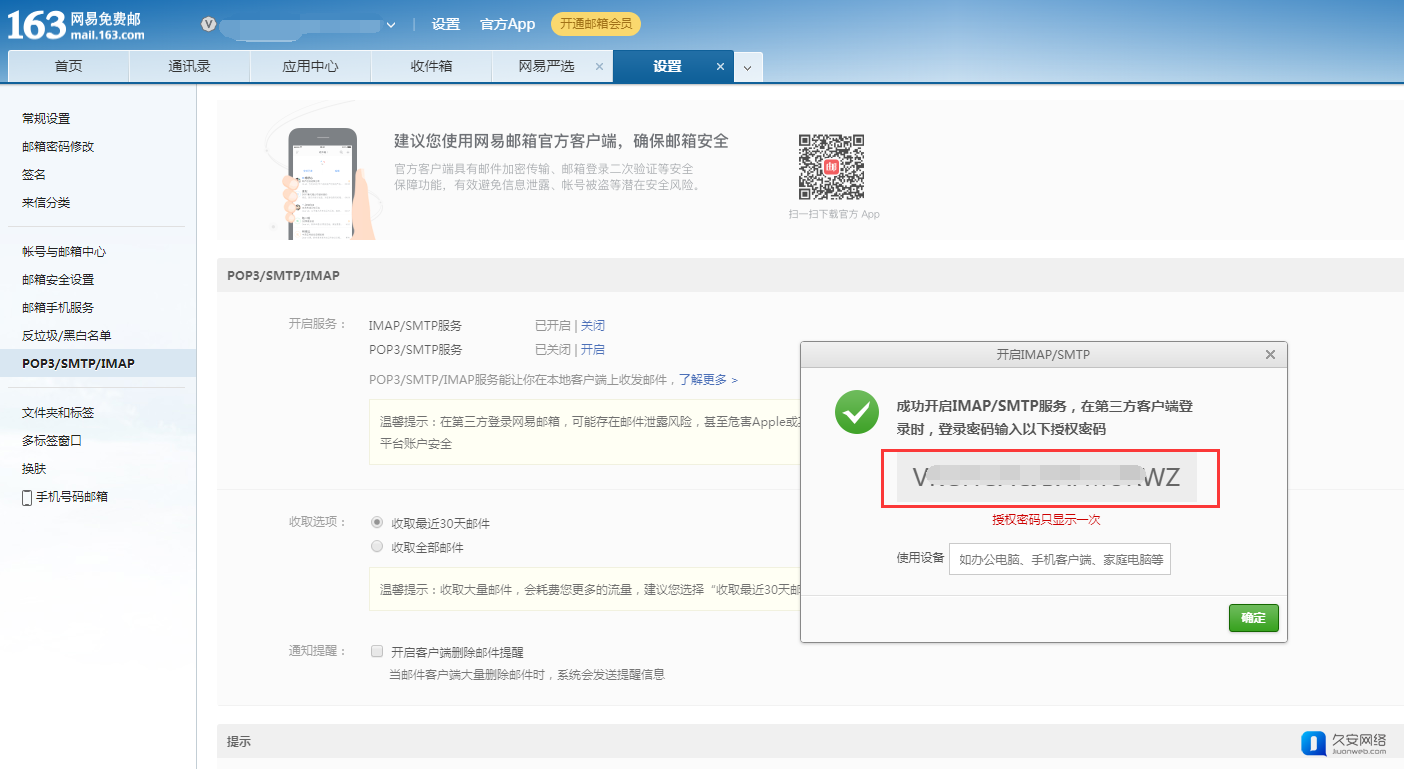Expand the account name dropdown arrow
The height and width of the screenshot is (769, 1404).
pos(391,25)
